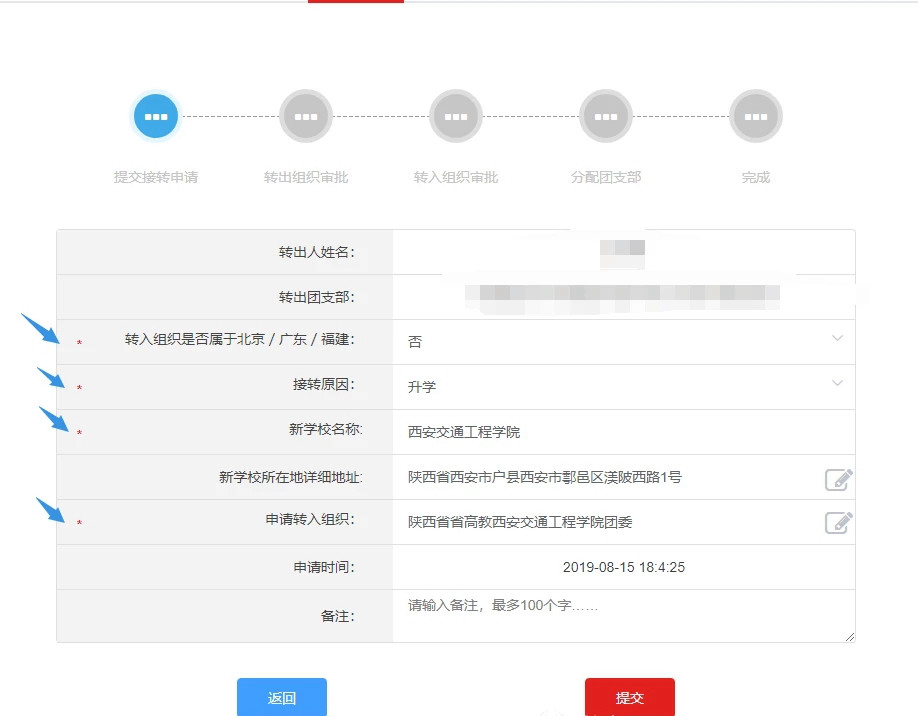The height and width of the screenshot is (716, 918).
Task: Select the organization text 陕西省省高教西安交通工程学院团委
Action: pos(520,522)
